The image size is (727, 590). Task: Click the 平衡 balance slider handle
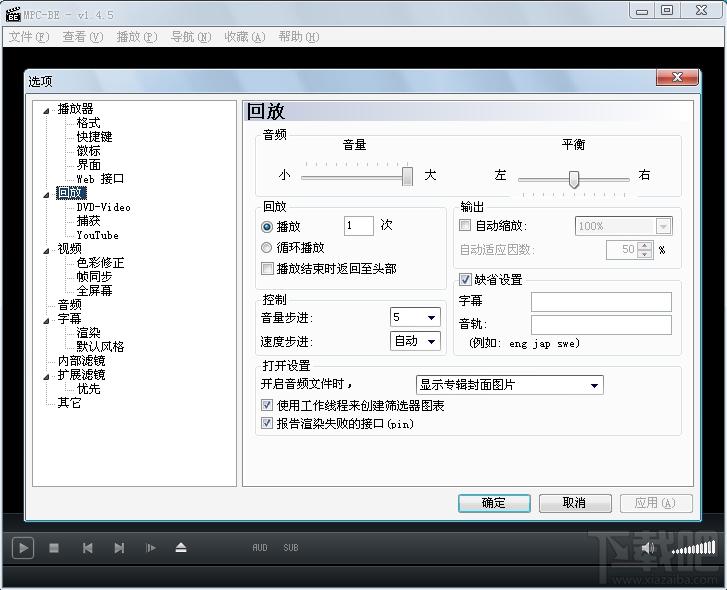[x=574, y=179]
